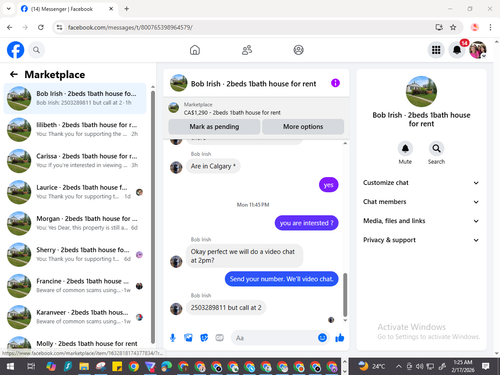Open Chrome three-dot menu
500x375 pixels.
pyautogui.click(x=490, y=27)
